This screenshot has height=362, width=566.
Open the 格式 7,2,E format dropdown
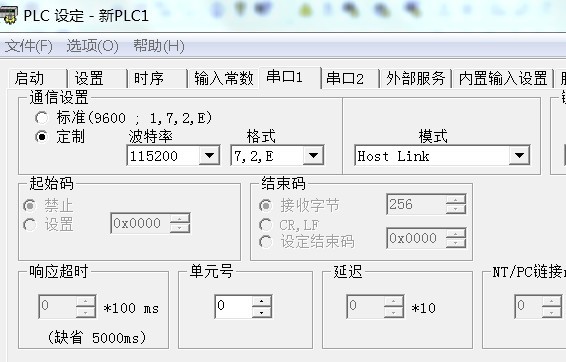pyautogui.click(x=313, y=156)
